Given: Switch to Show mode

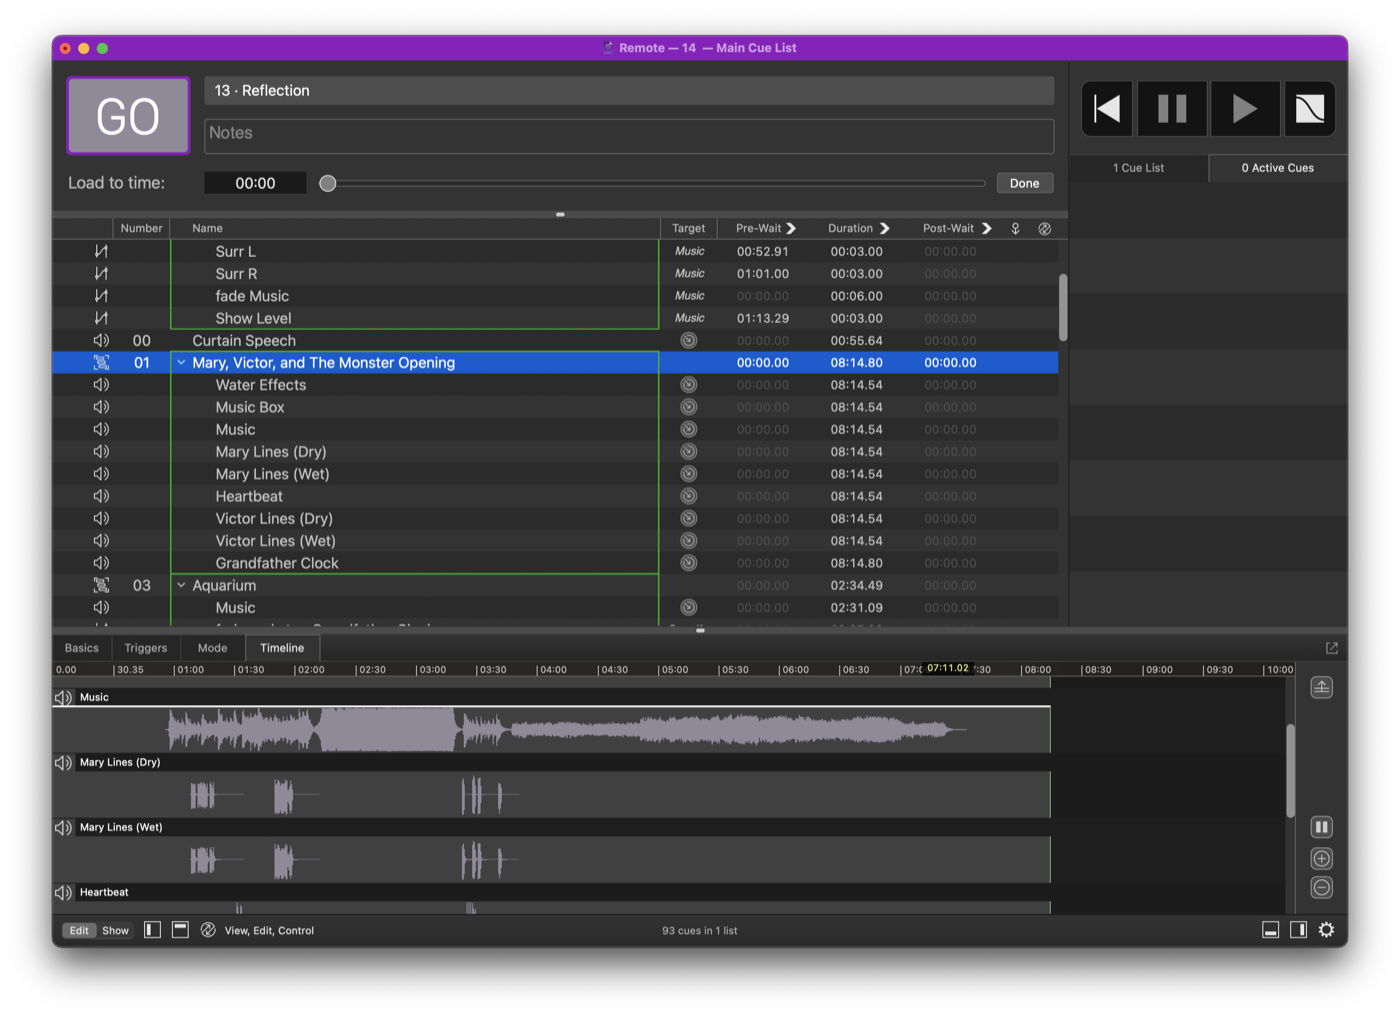Looking at the screenshot, I should (114, 929).
